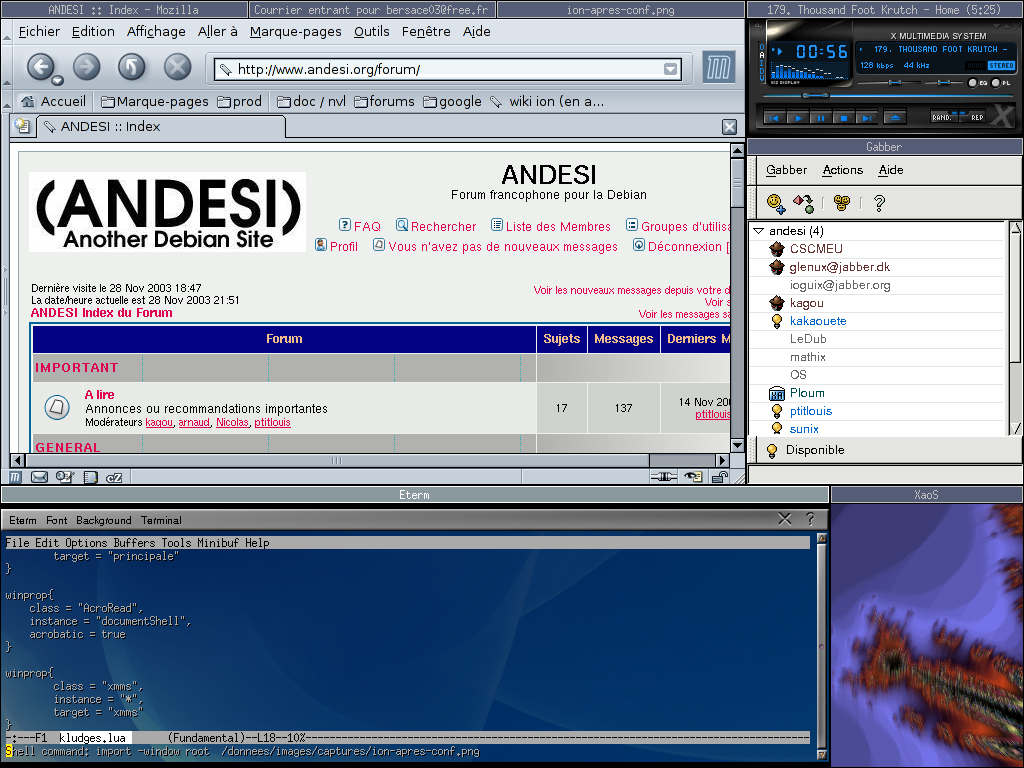Click Gabber's send message arrows icon

click(803, 204)
